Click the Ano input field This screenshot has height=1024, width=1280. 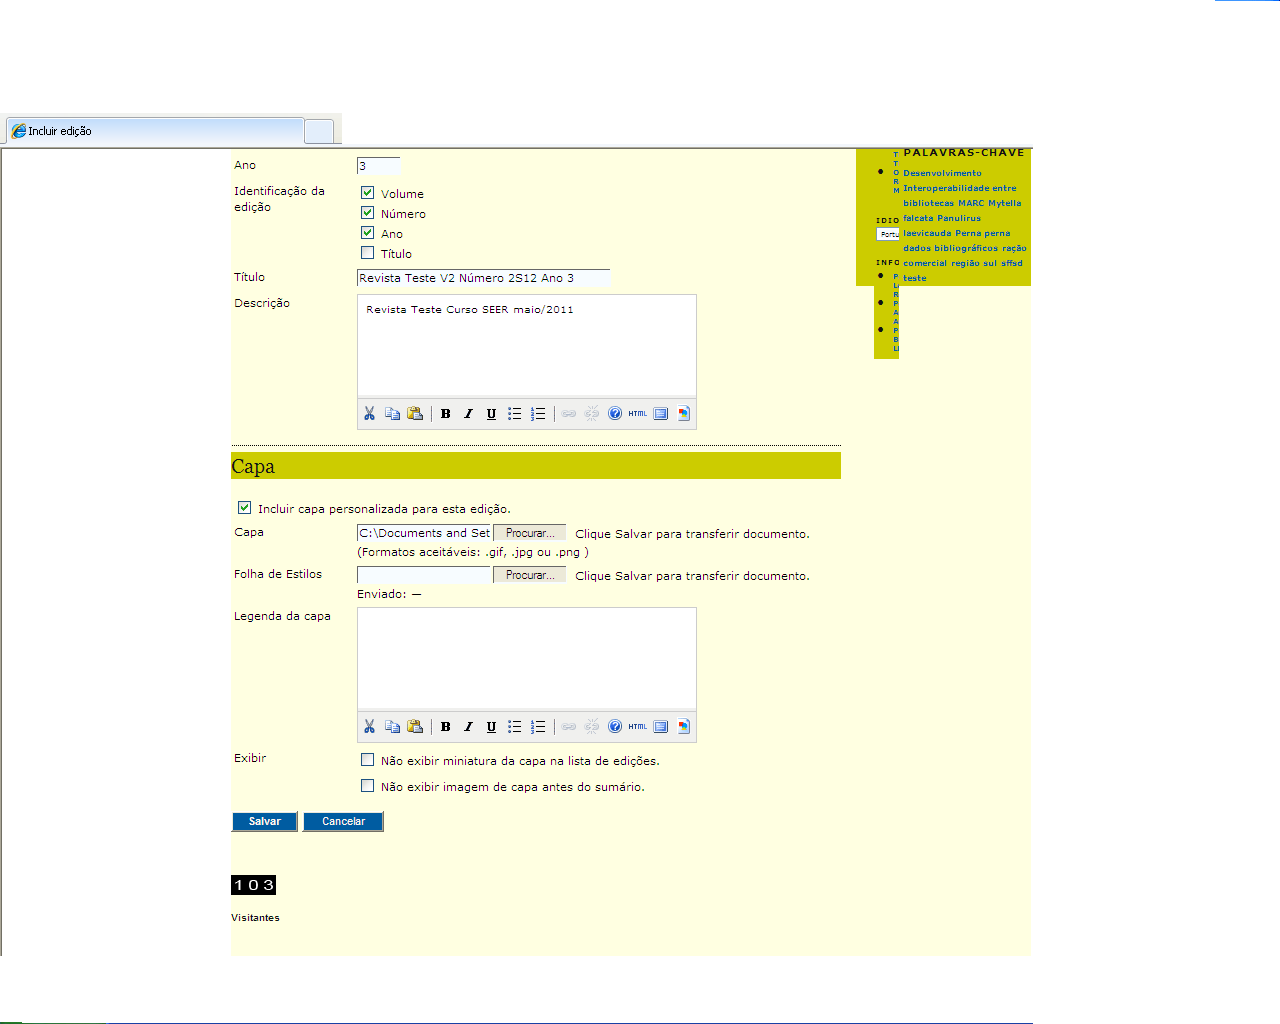(379, 166)
